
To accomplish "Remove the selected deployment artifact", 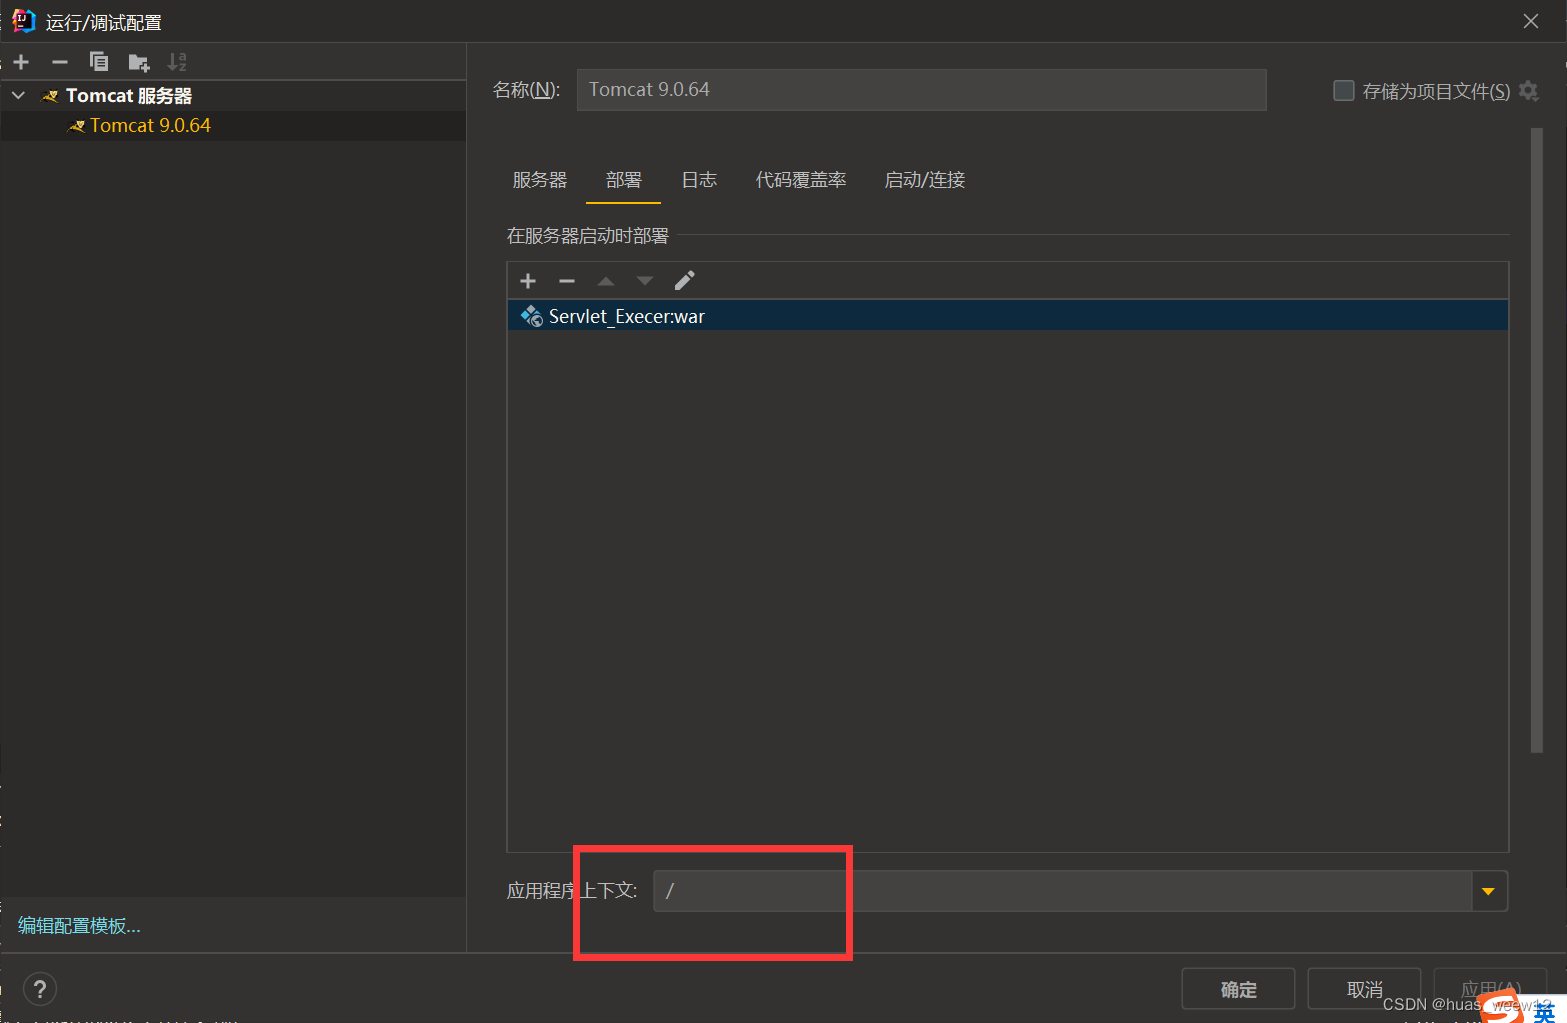I will coord(567,281).
